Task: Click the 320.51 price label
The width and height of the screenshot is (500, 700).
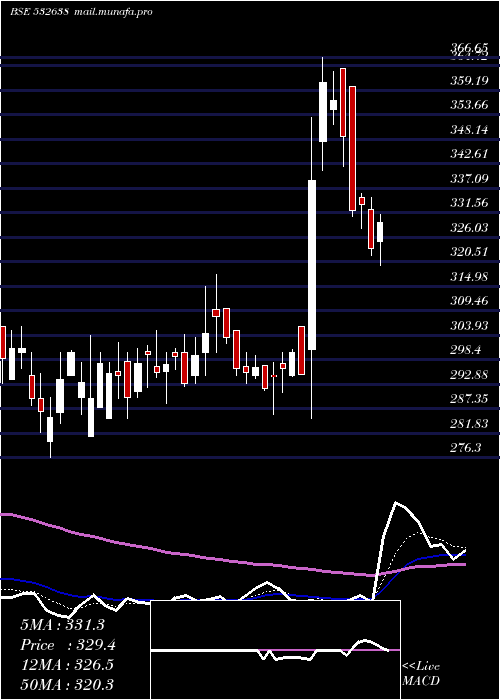Action: (469, 252)
